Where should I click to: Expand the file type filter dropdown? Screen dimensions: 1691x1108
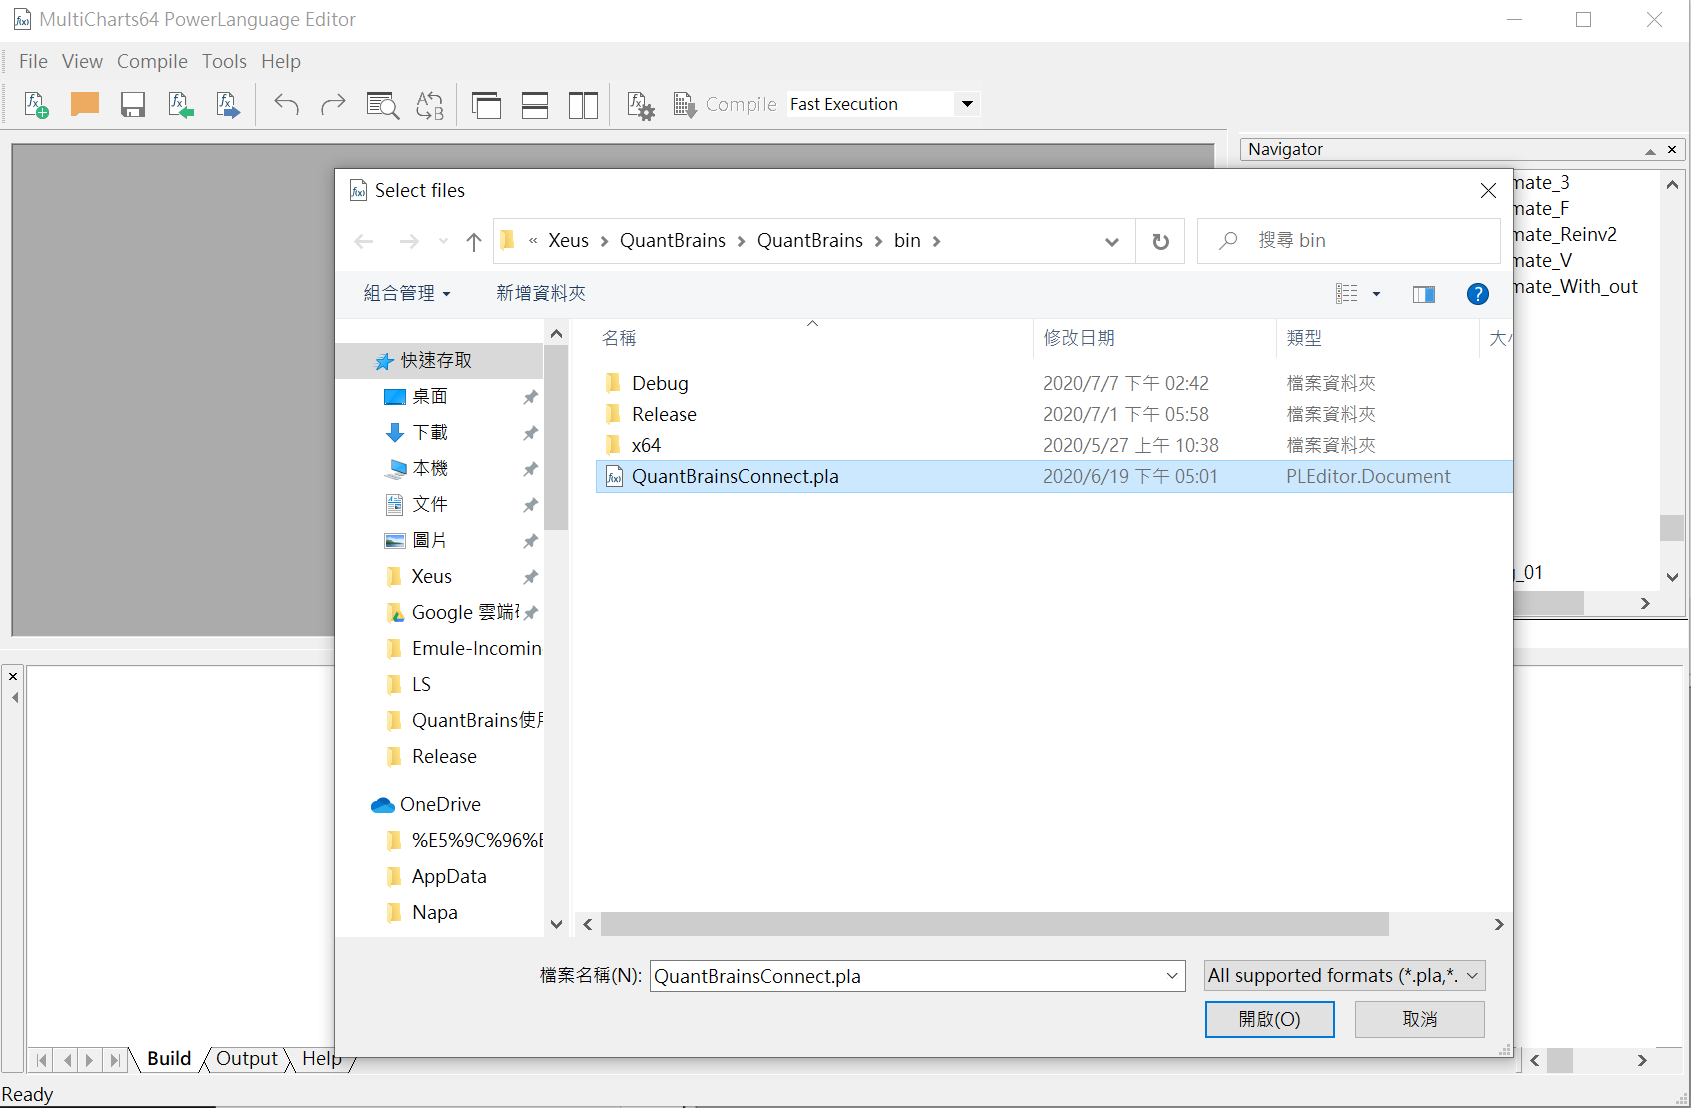pyautogui.click(x=1344, y=976)
